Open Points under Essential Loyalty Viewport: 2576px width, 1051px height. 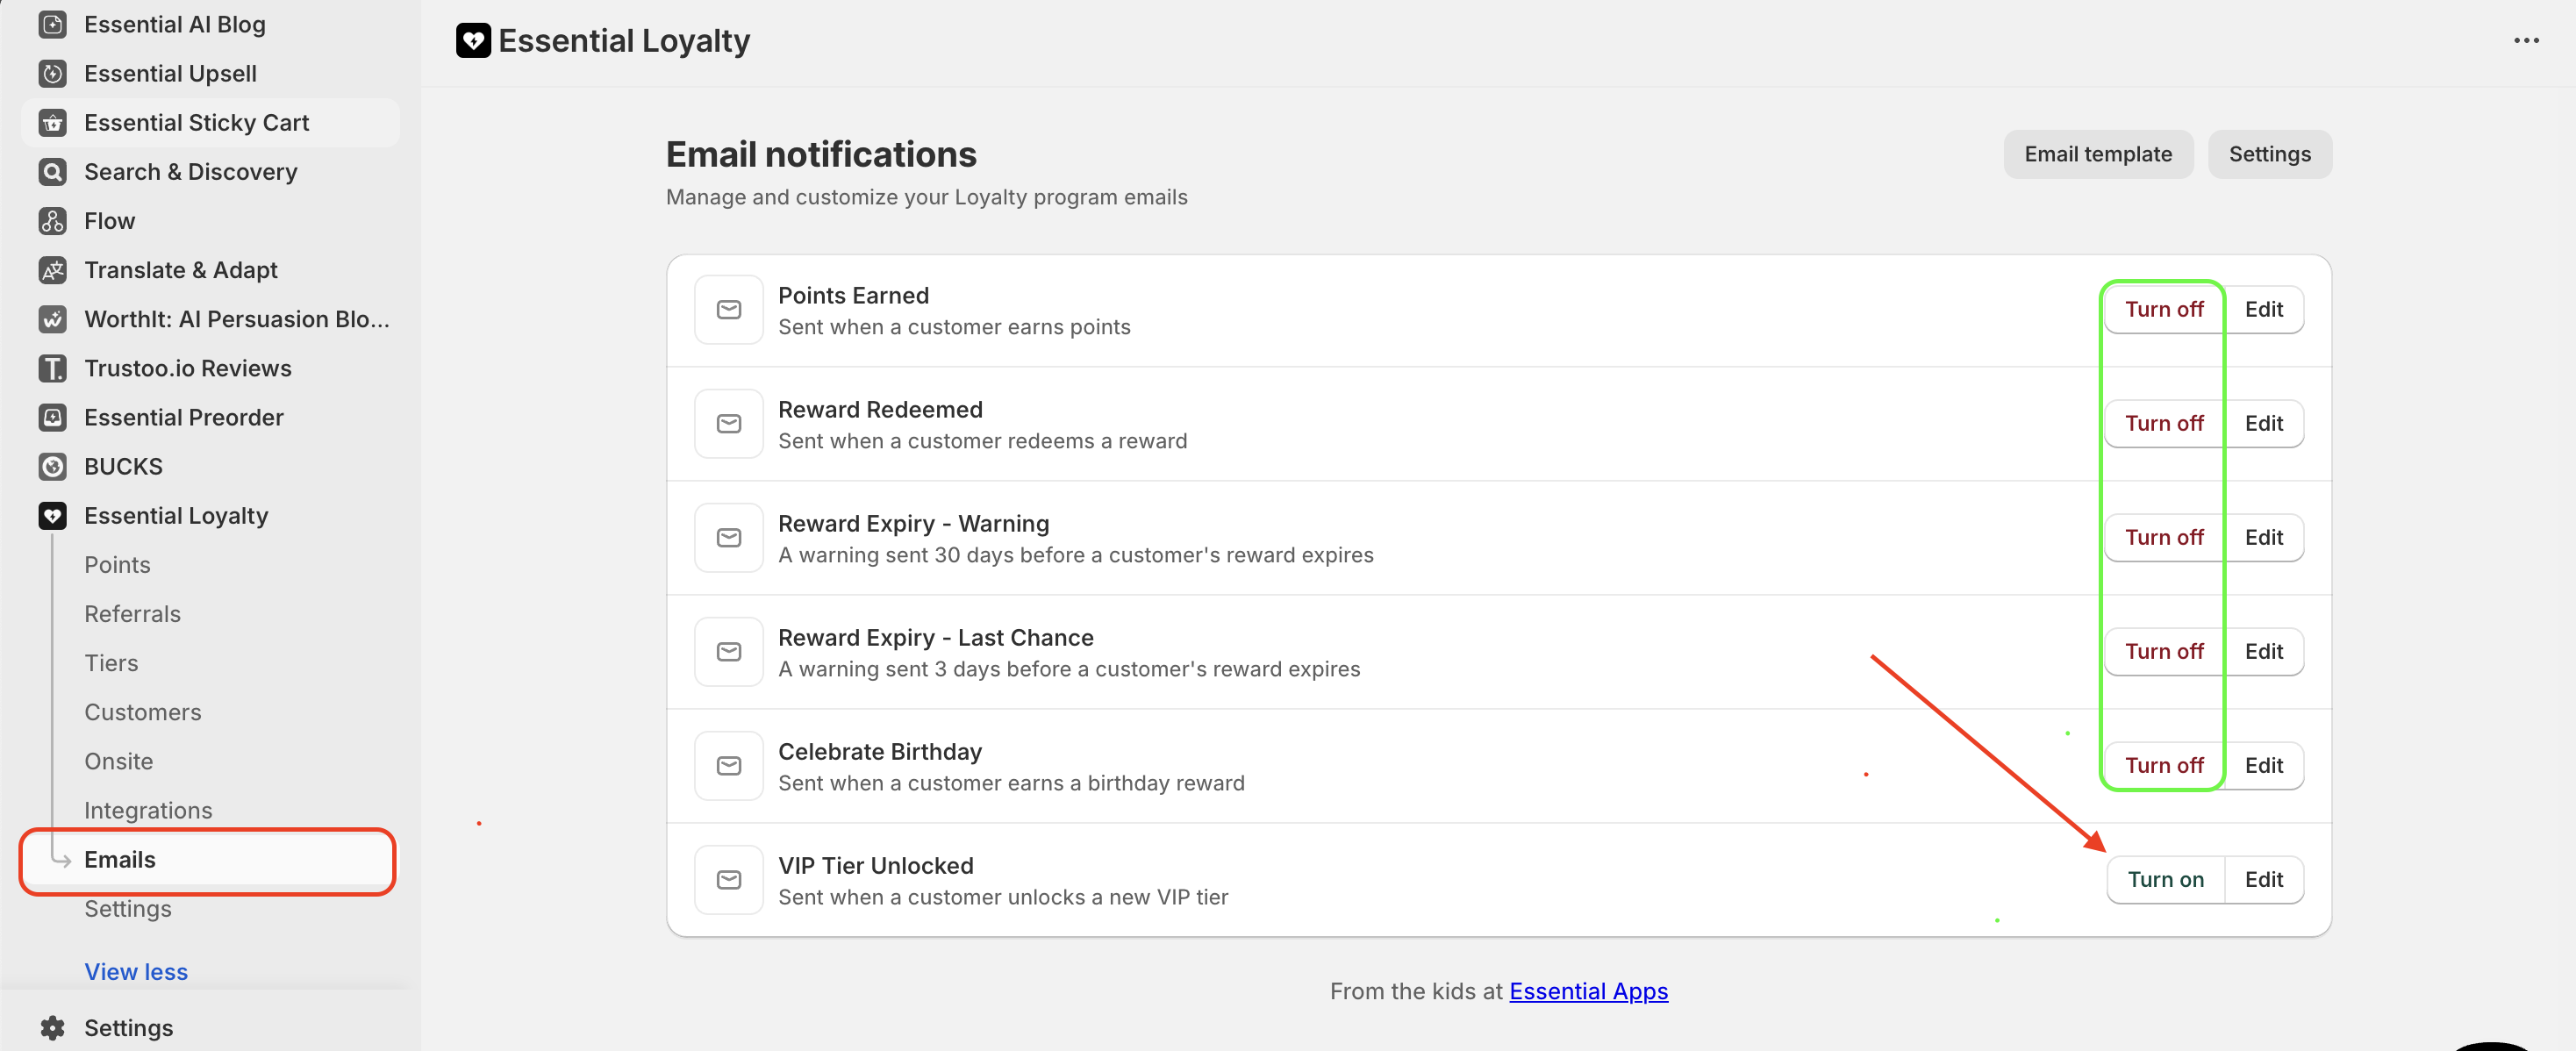[117, 564]
